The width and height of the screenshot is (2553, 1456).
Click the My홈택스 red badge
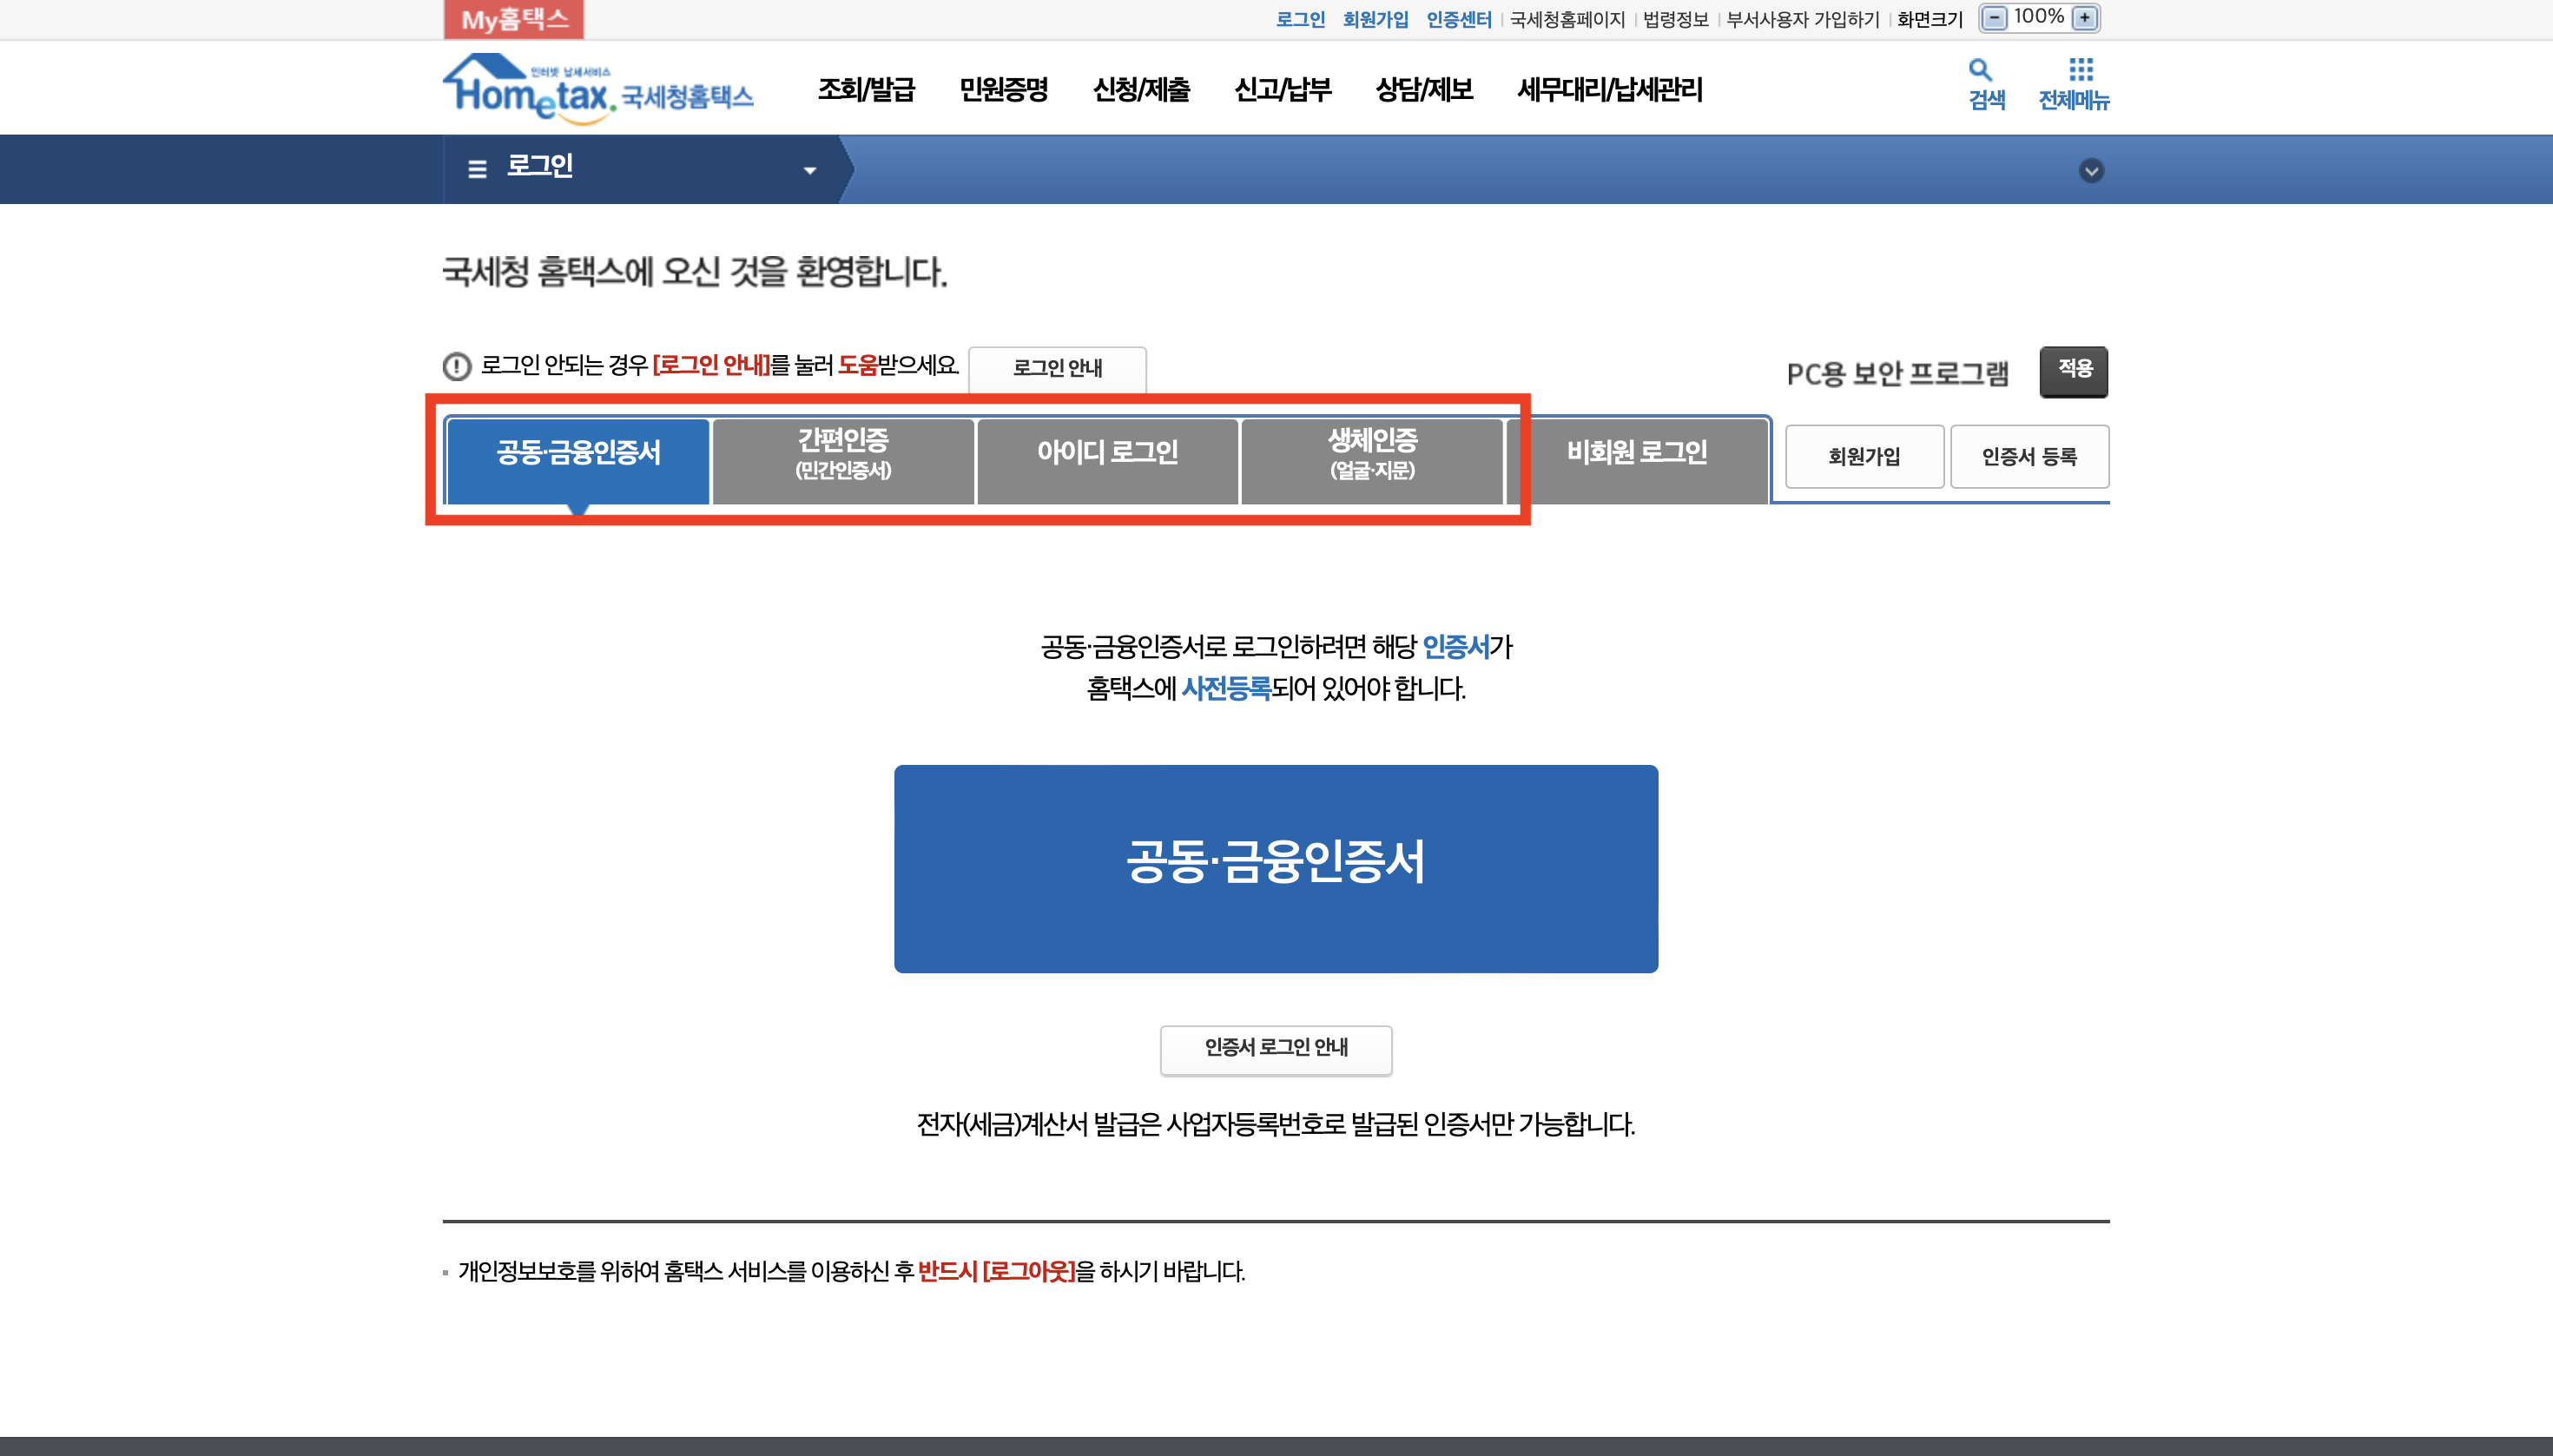click(x=514, y=19)
